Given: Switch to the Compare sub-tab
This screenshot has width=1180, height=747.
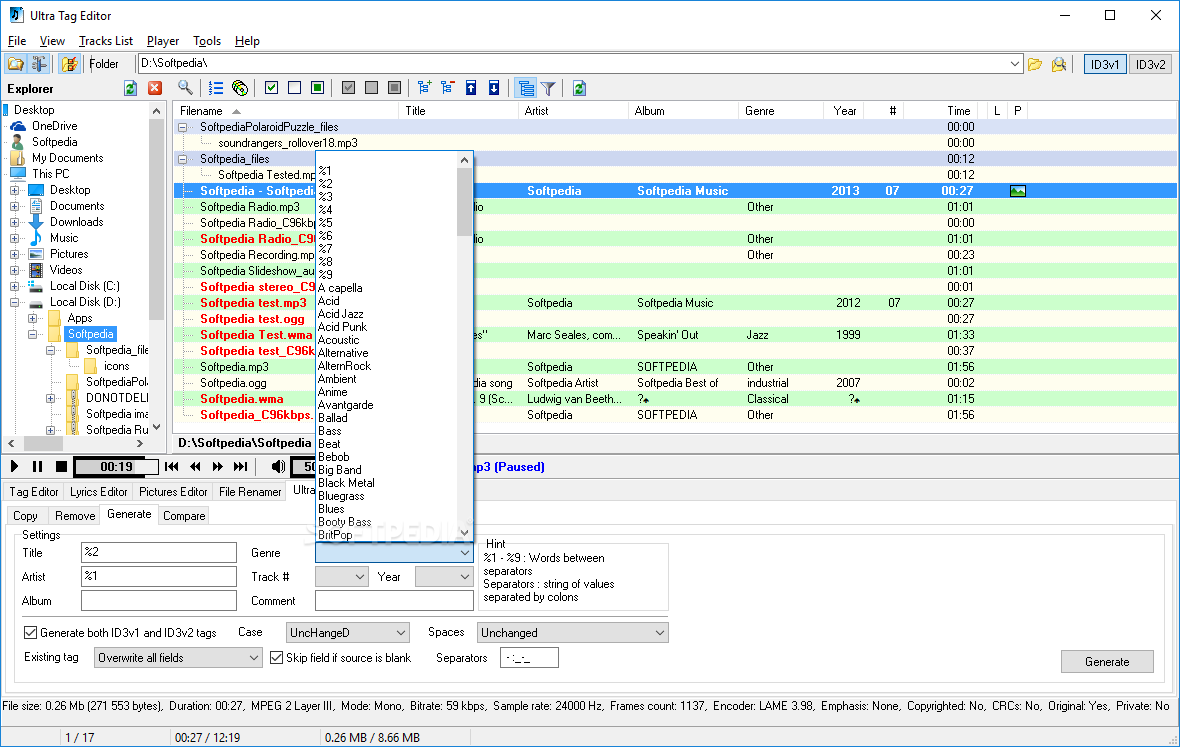Looking at the screenshot, I should tap(184, 516).
